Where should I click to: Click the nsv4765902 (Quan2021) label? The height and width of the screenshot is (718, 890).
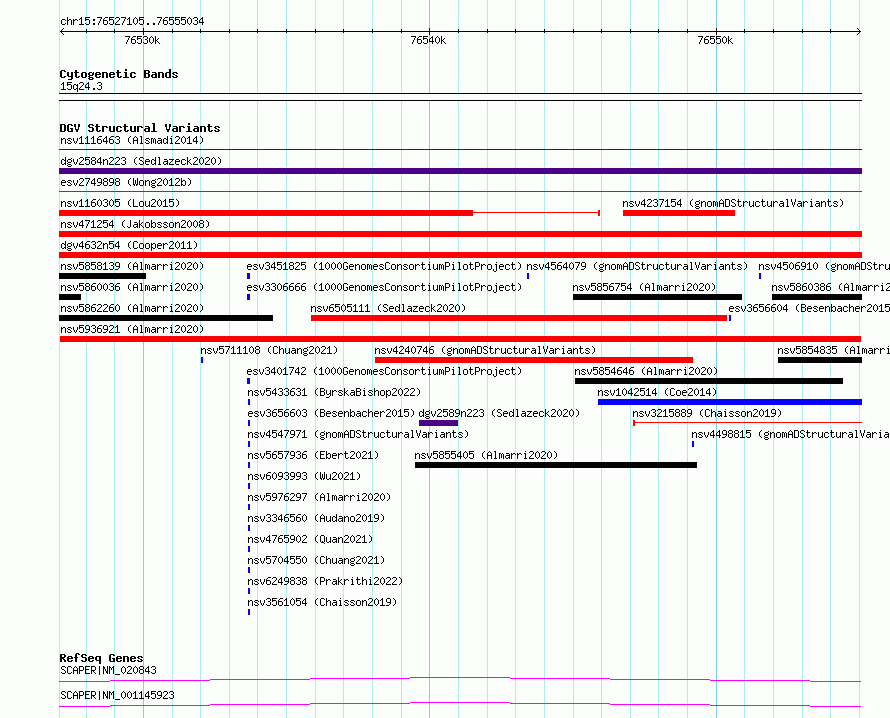(x=310, y=539)
